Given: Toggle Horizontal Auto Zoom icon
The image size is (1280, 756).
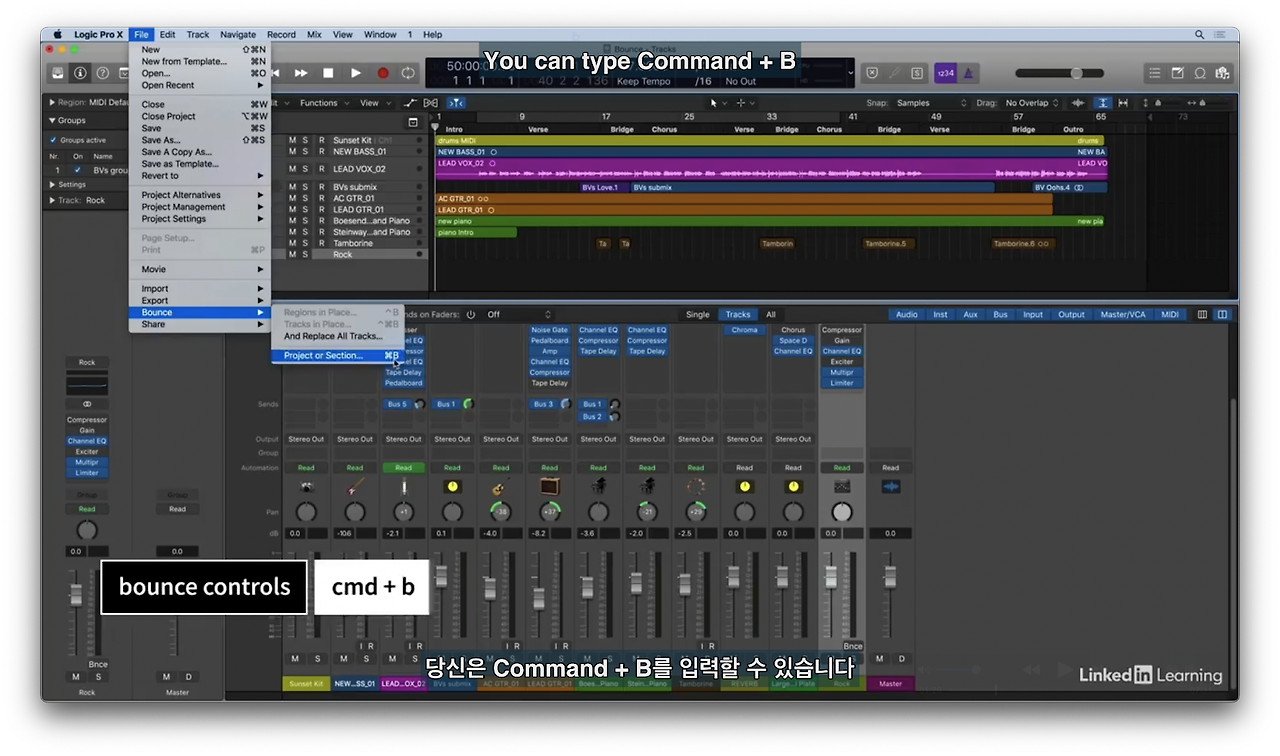Looking at the screenshot, I should (1123, 103).
